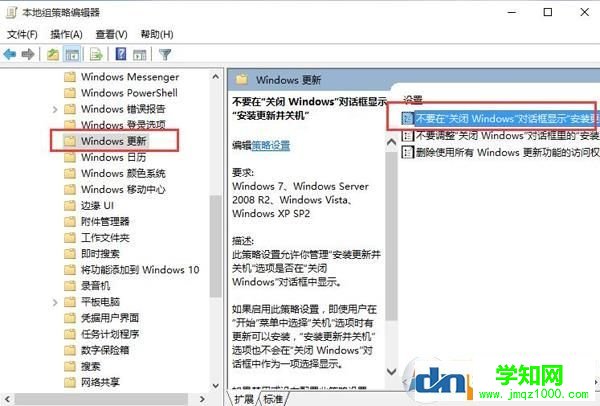Click the filter funnel toolbar icon
The width and height of the screenshot is (600, 406).
point(165,55)
